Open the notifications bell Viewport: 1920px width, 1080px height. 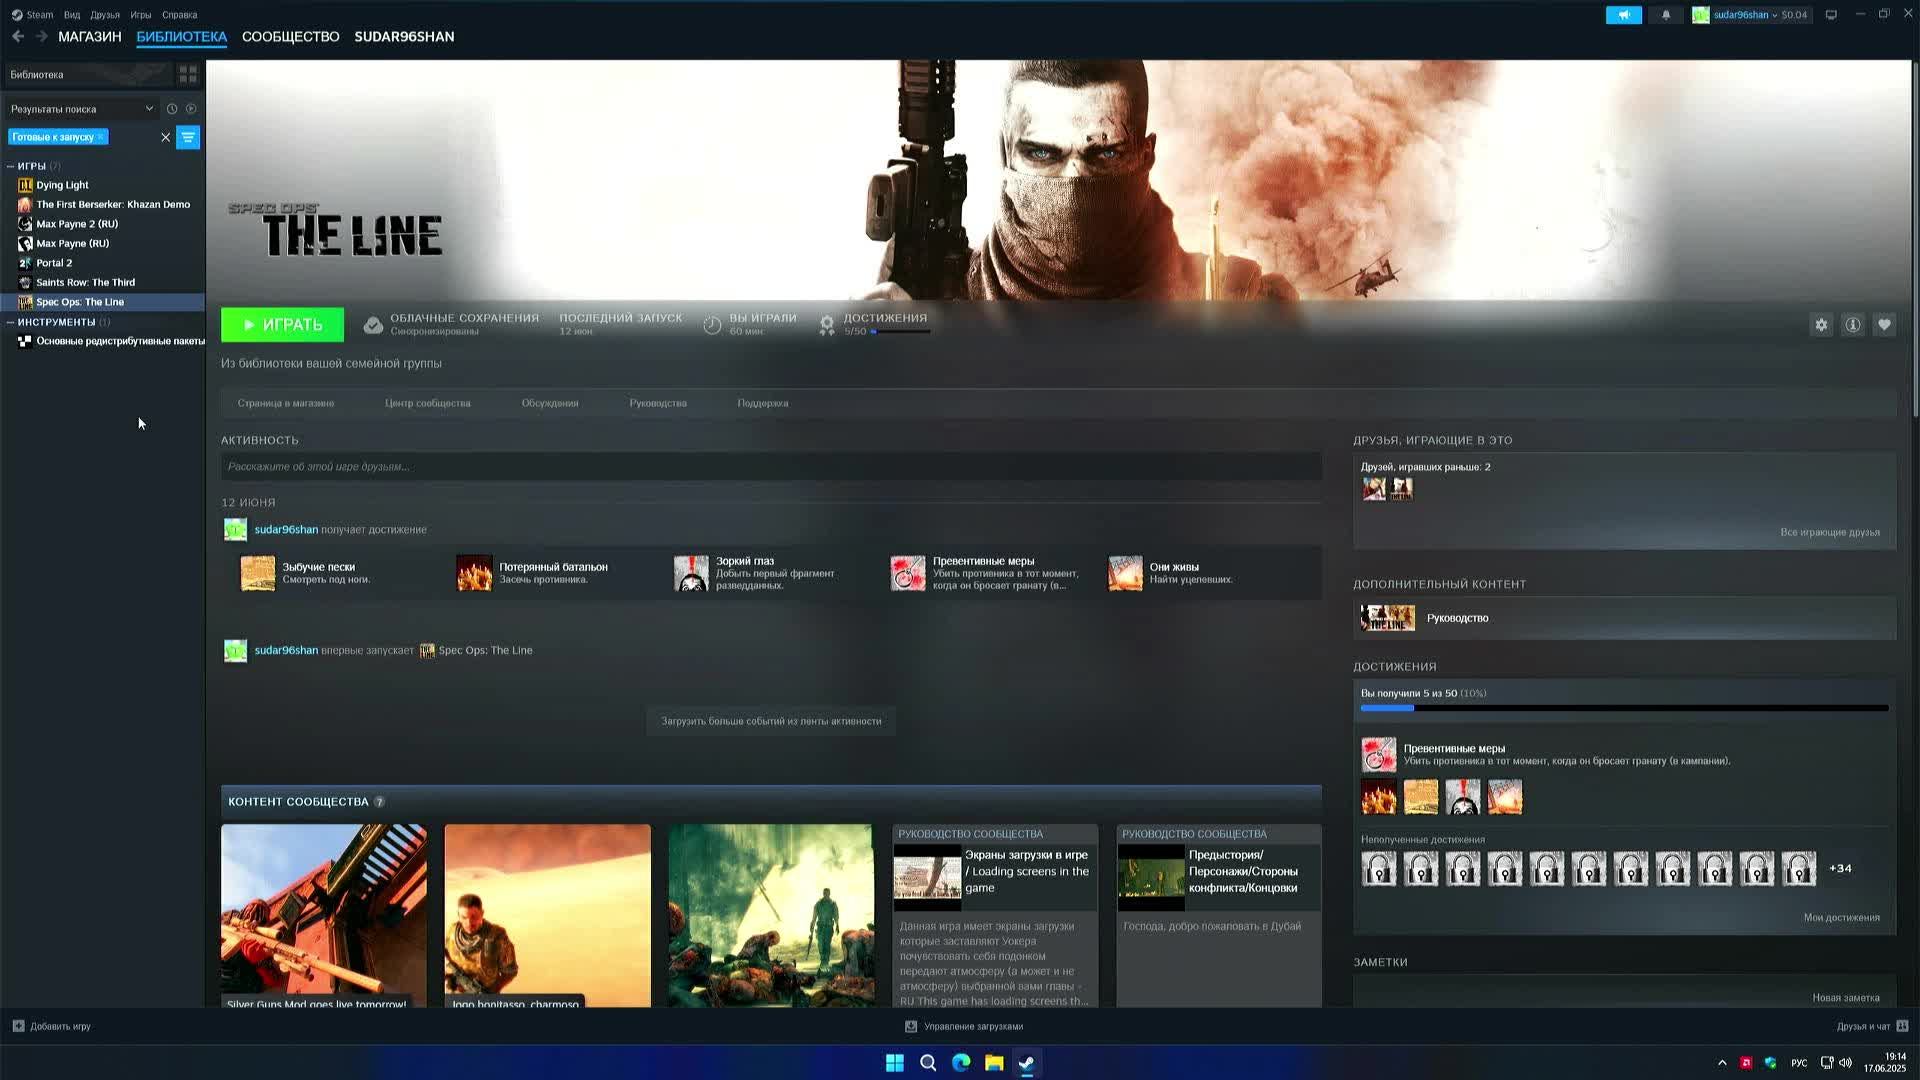coord(1666,15)
